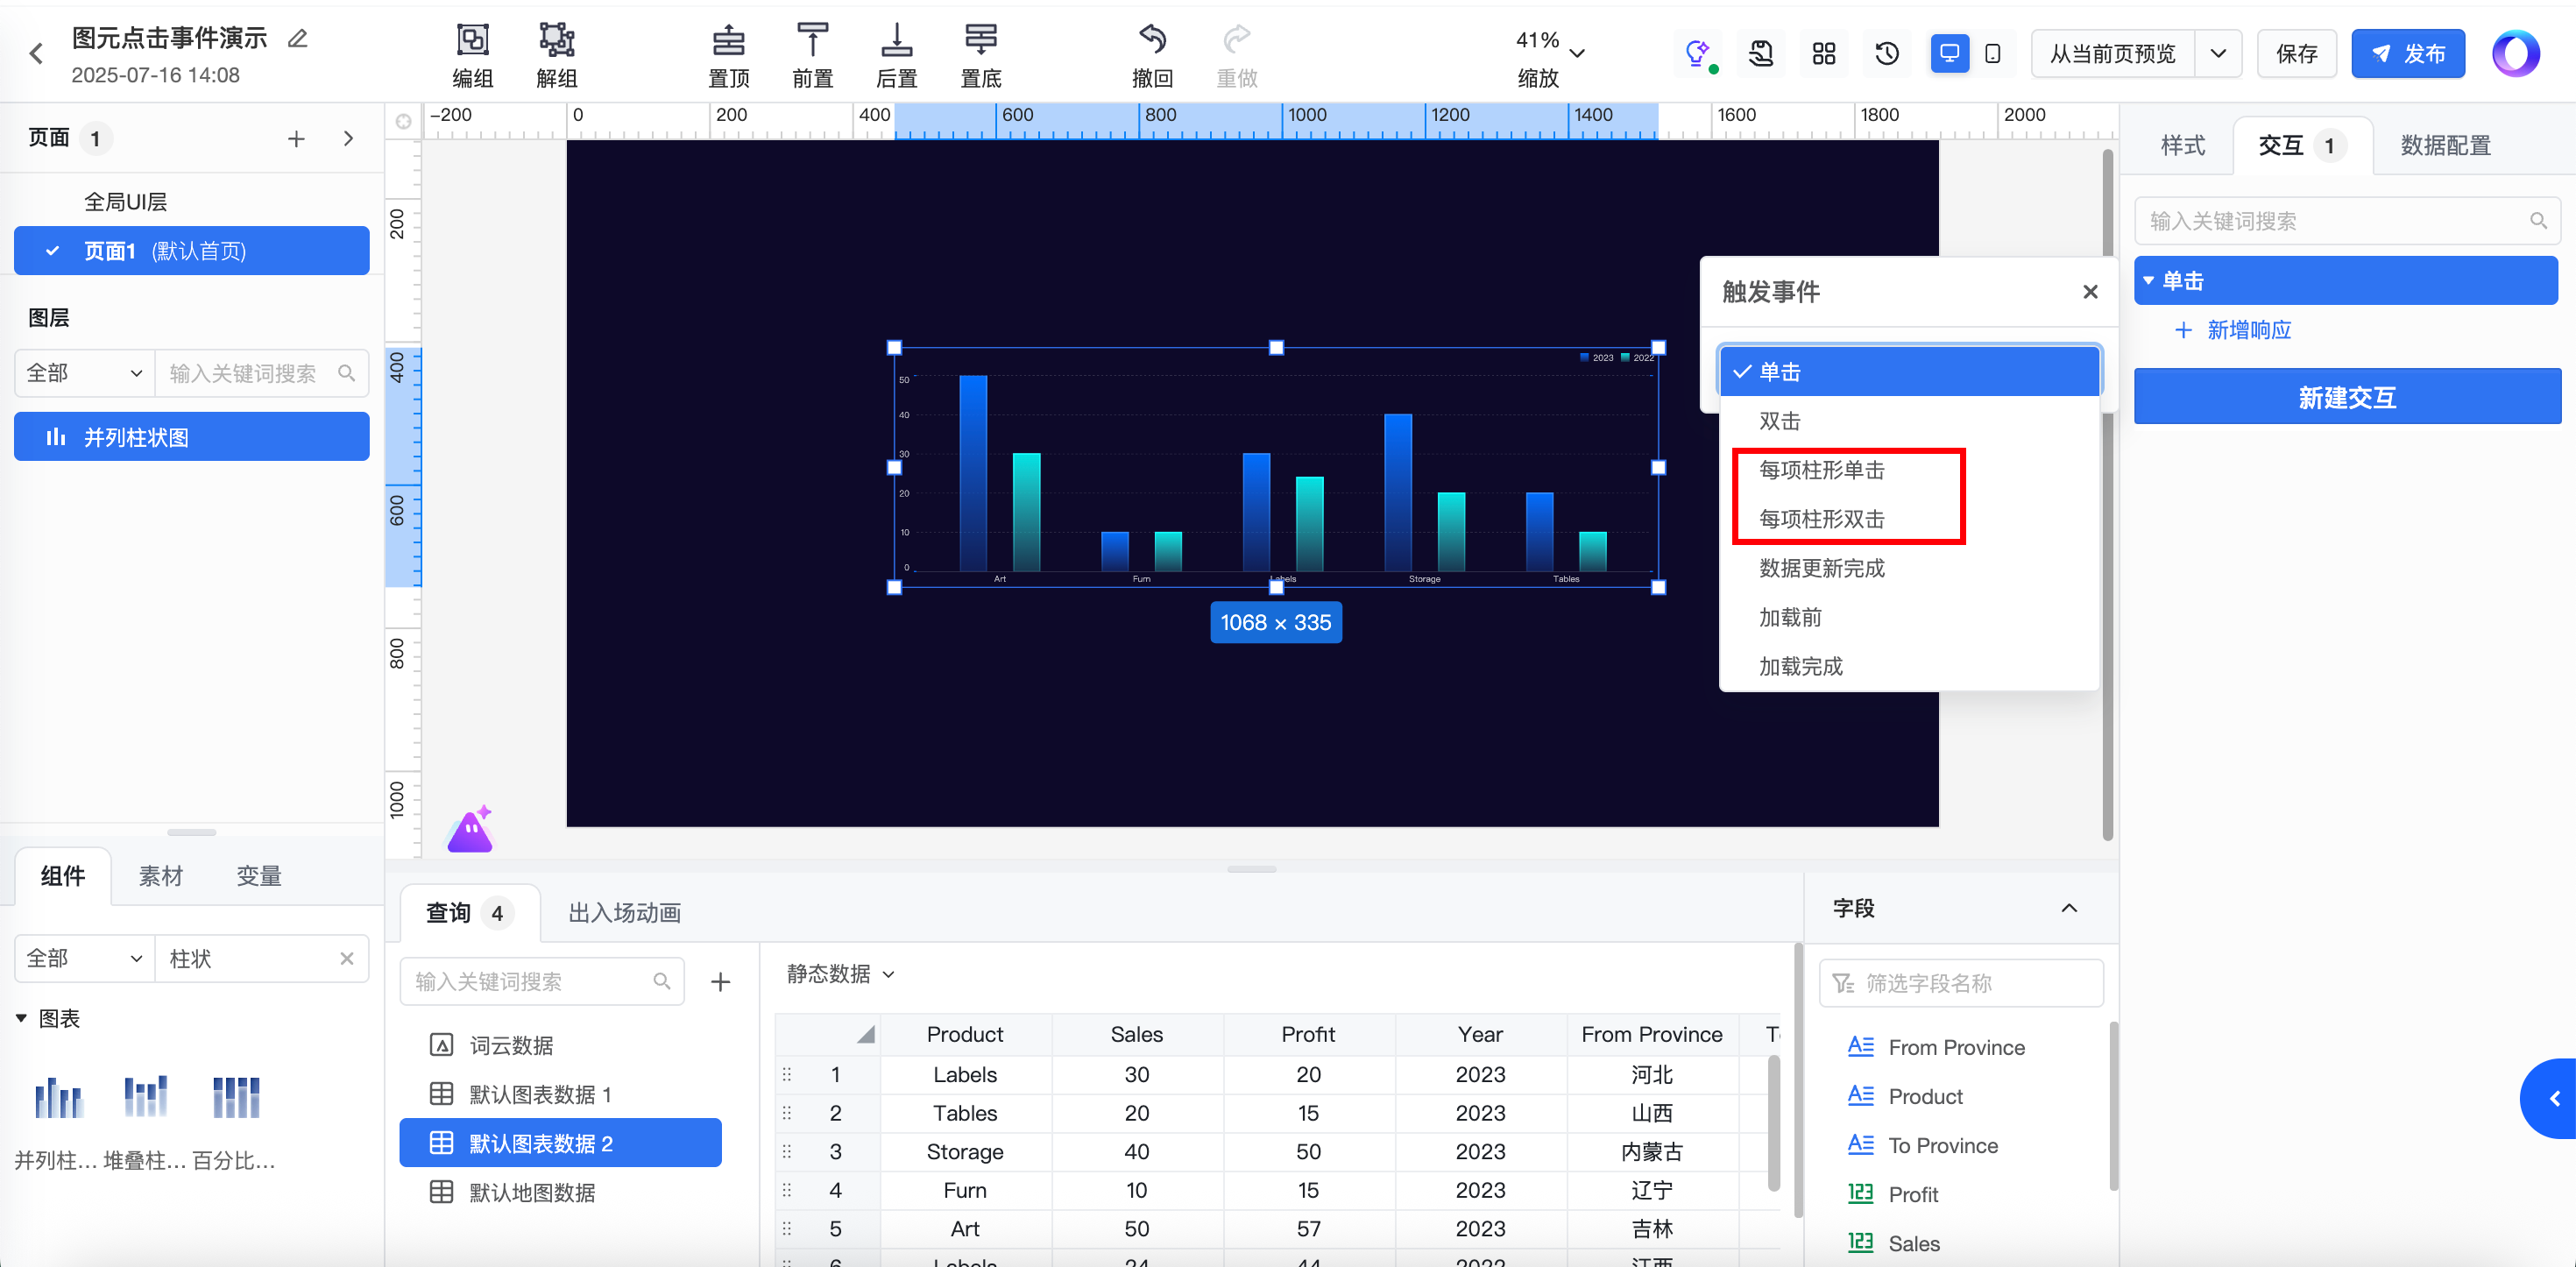Click the 筛选字段名称 filter field

pyautogui.click(x=1960, y=983)
